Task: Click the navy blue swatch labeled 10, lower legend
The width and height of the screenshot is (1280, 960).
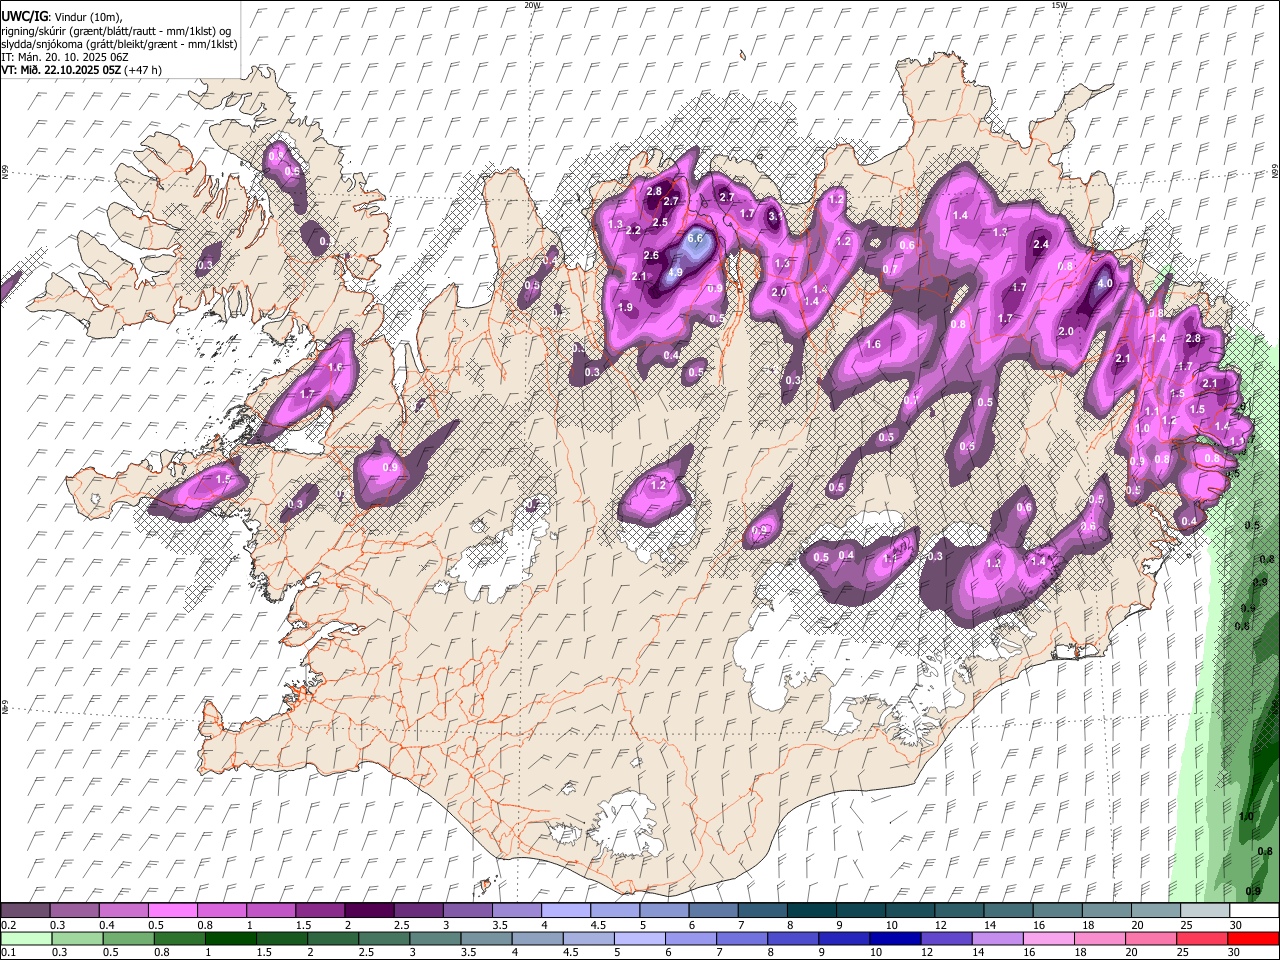Action: (893, 938)
